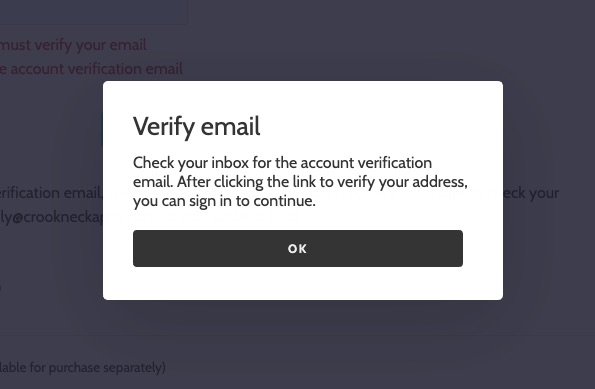Click the dimmed "eck your" text at right
The height and width of the screenshot is (389, 595).
point(531,193)
